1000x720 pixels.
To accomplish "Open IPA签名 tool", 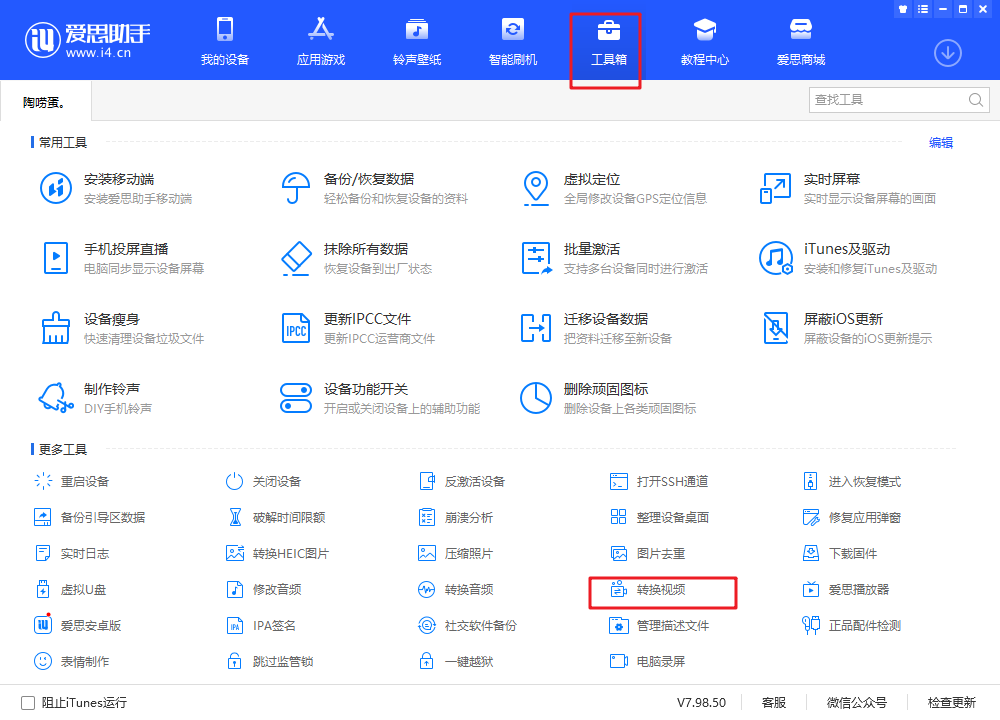I will (x=261, y=626).
